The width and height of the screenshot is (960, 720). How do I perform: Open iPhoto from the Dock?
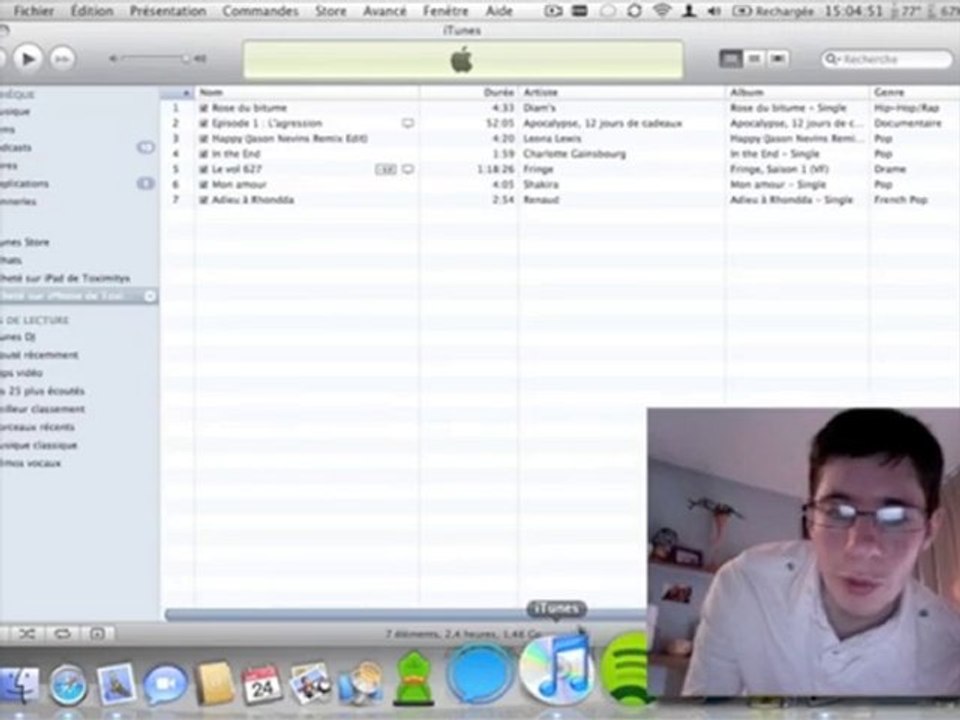tap(310, 683)
